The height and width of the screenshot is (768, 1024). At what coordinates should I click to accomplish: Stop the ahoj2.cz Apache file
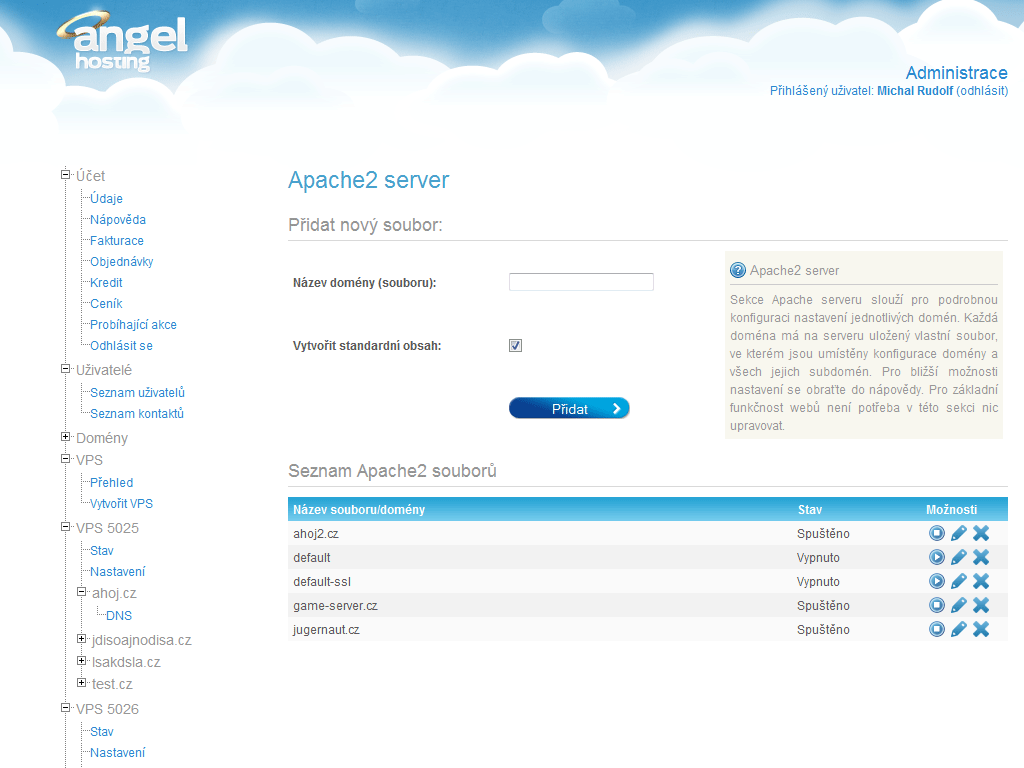(937, 533)
